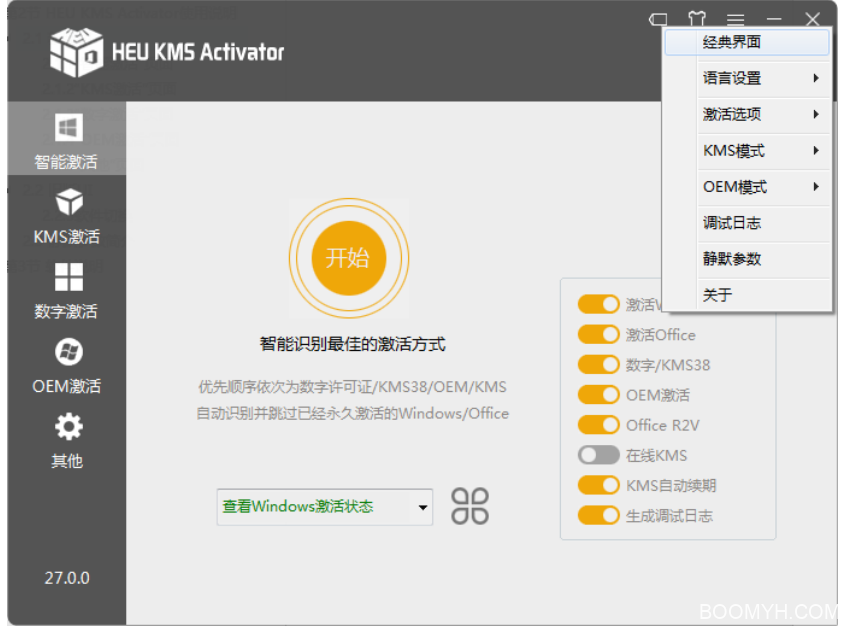Click the hamburger menu icon in title bar
This screenshot has width=849, height=627.
(735, 19)
